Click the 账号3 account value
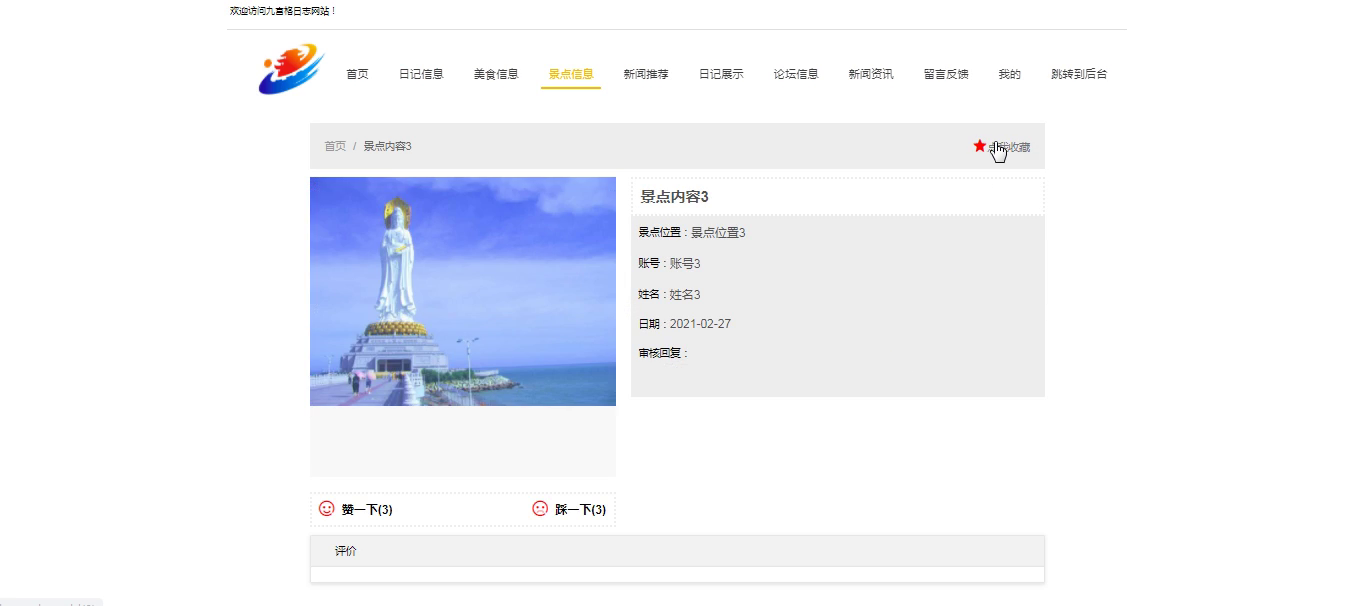Image resolution: width=1360 pixels, height=606 pixels. [685, 264]
